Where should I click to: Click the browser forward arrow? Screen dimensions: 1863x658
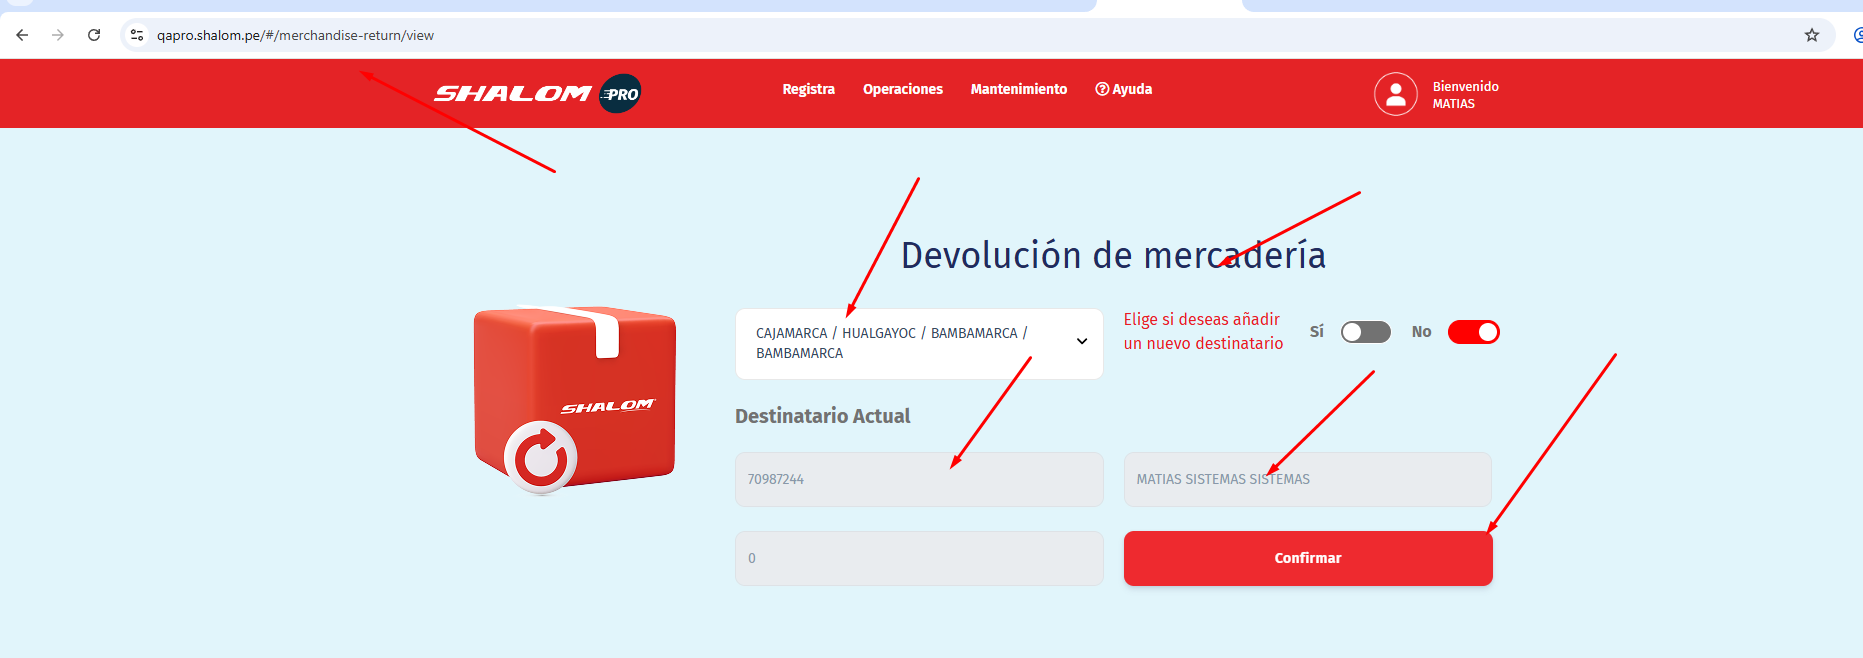[58, 35]
